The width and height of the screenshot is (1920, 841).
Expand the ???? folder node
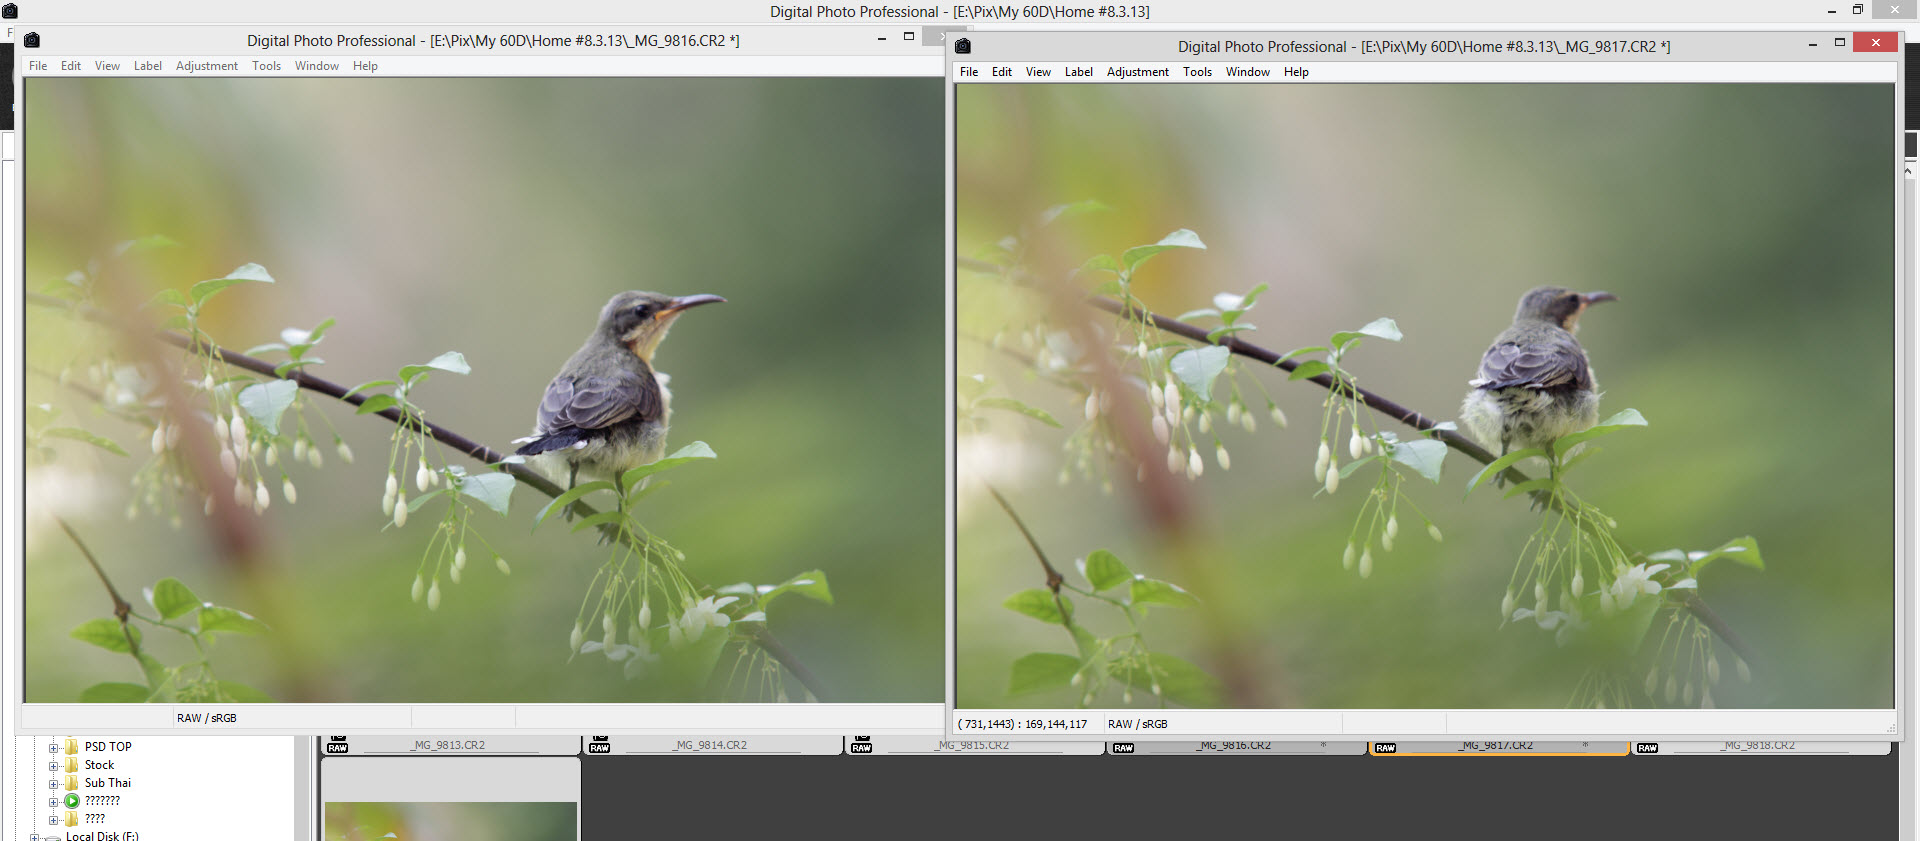coord(54,820)
